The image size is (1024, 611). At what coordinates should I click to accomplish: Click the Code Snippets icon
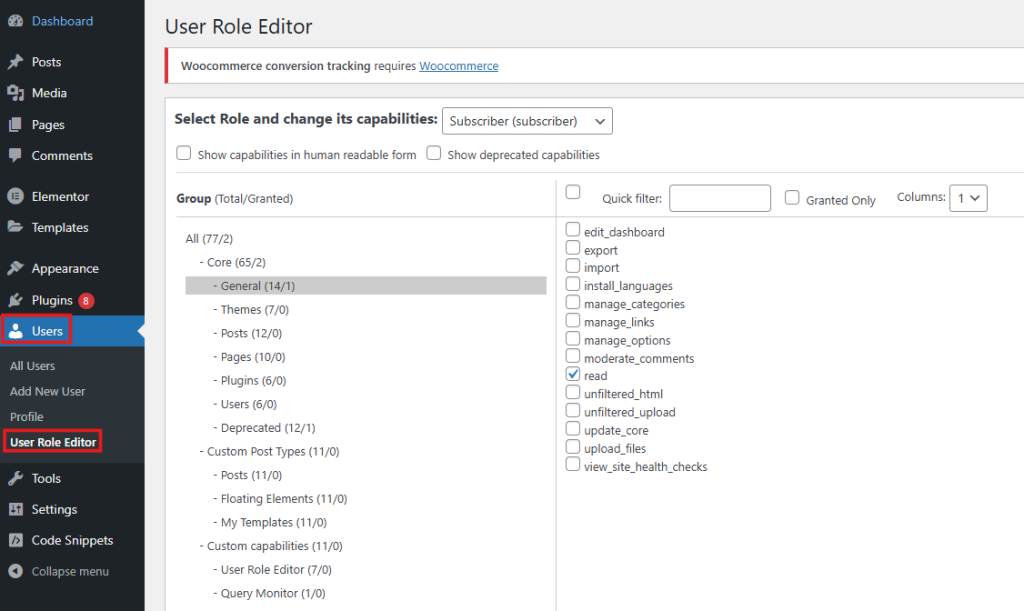pyautogui.click(x=15, y=541)
